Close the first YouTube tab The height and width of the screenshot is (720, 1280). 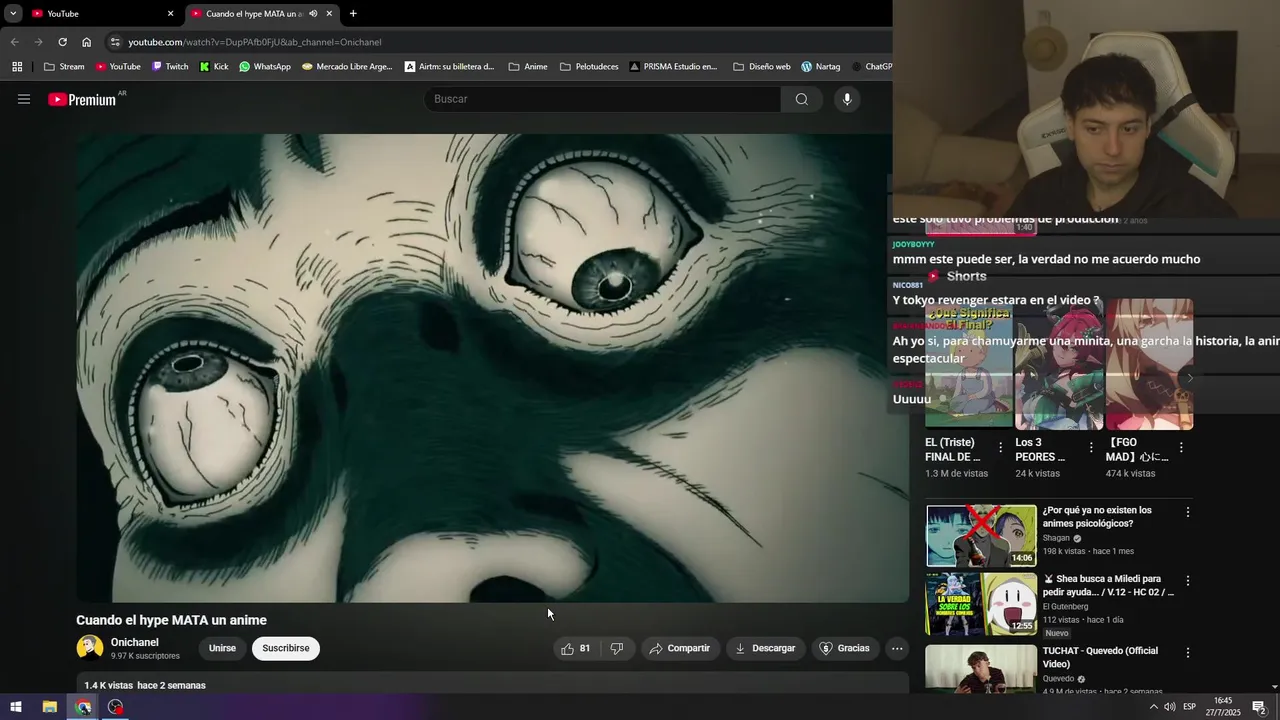(170, 14)
